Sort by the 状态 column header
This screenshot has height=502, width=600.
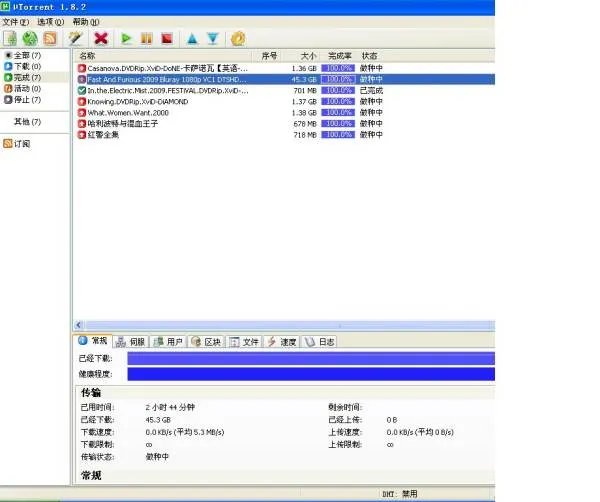[x=370, y=56]
